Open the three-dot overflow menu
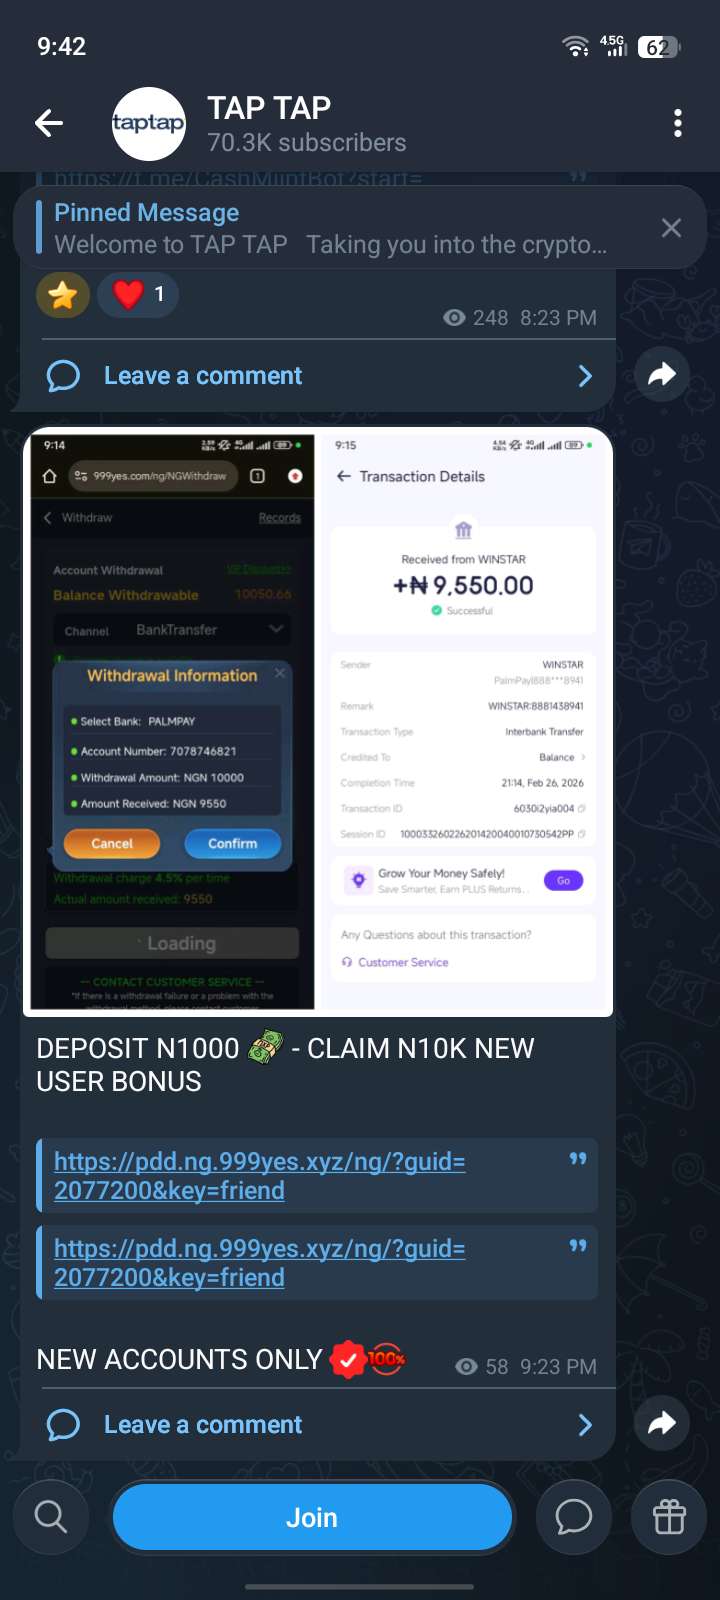This screenshot has height=1600, width=720. (678, 123)
